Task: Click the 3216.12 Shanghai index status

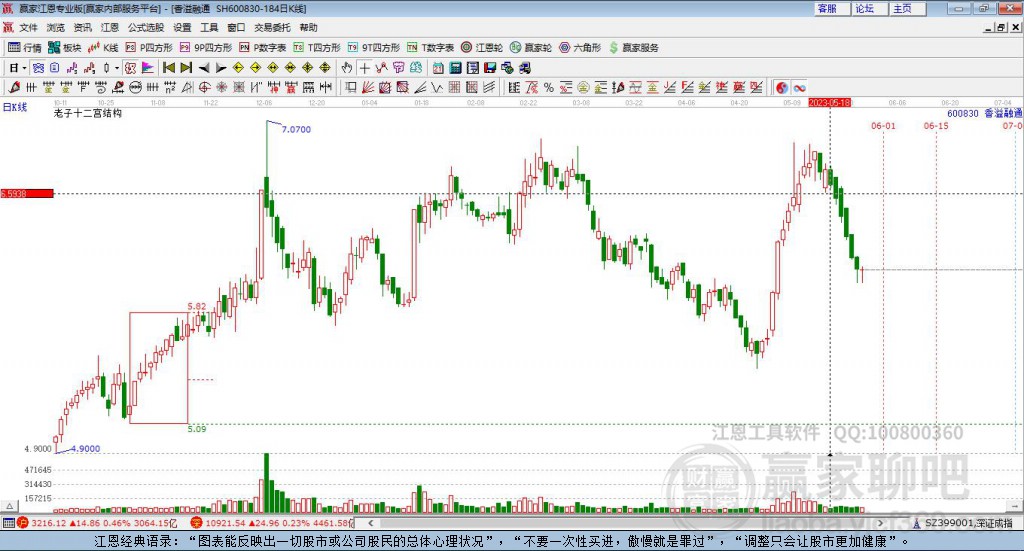Action: point(48,523)
